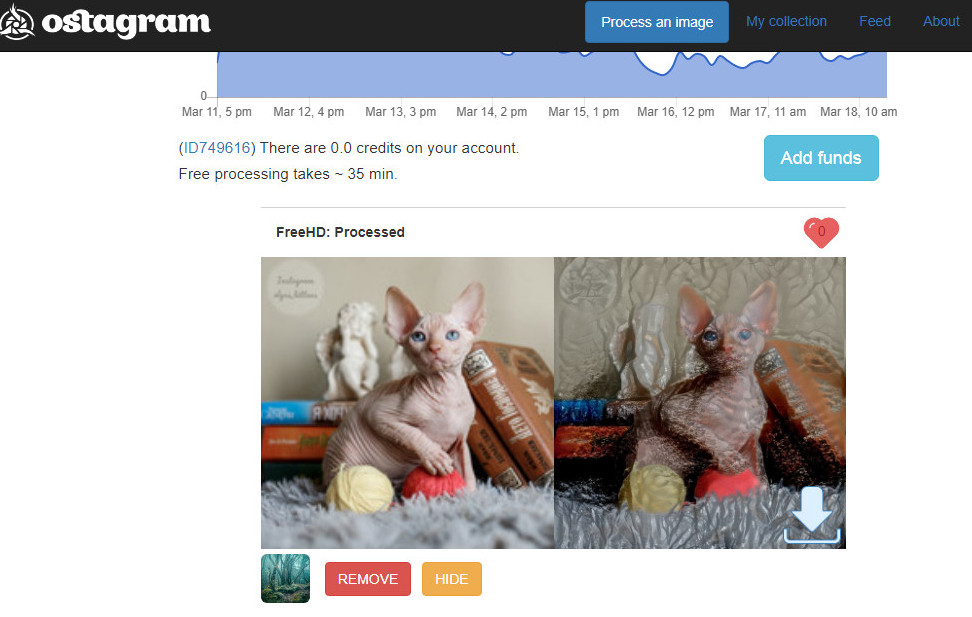
Task: Click the ostagram wordmark text
Action: click(x=126, y=23)
